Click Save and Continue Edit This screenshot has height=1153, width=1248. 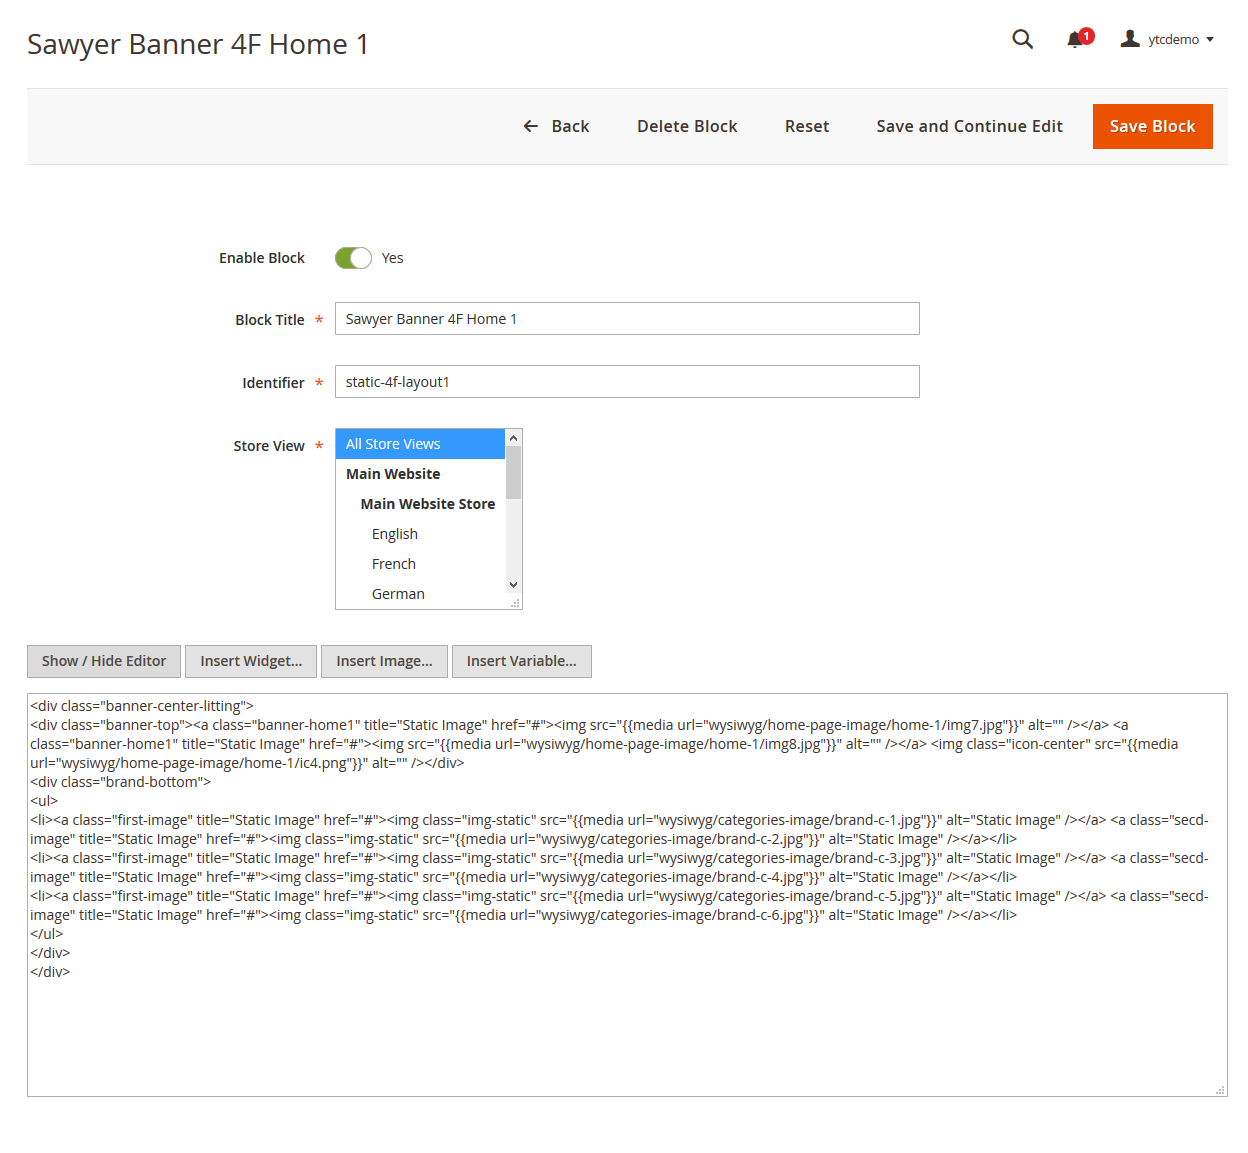click(969, 126)
